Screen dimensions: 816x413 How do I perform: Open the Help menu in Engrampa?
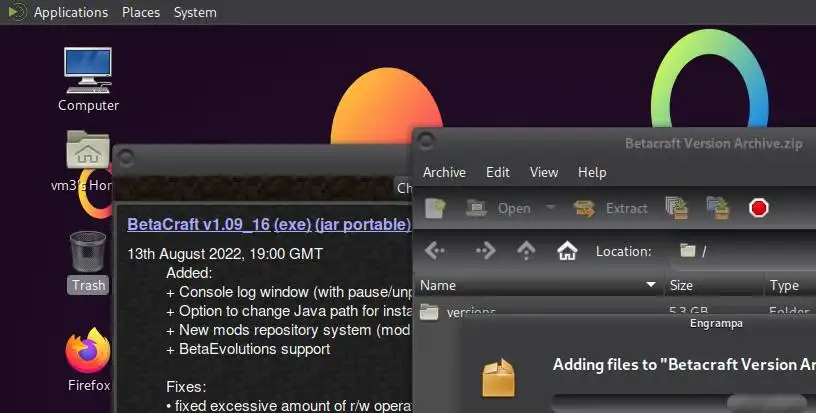(592, 172)
